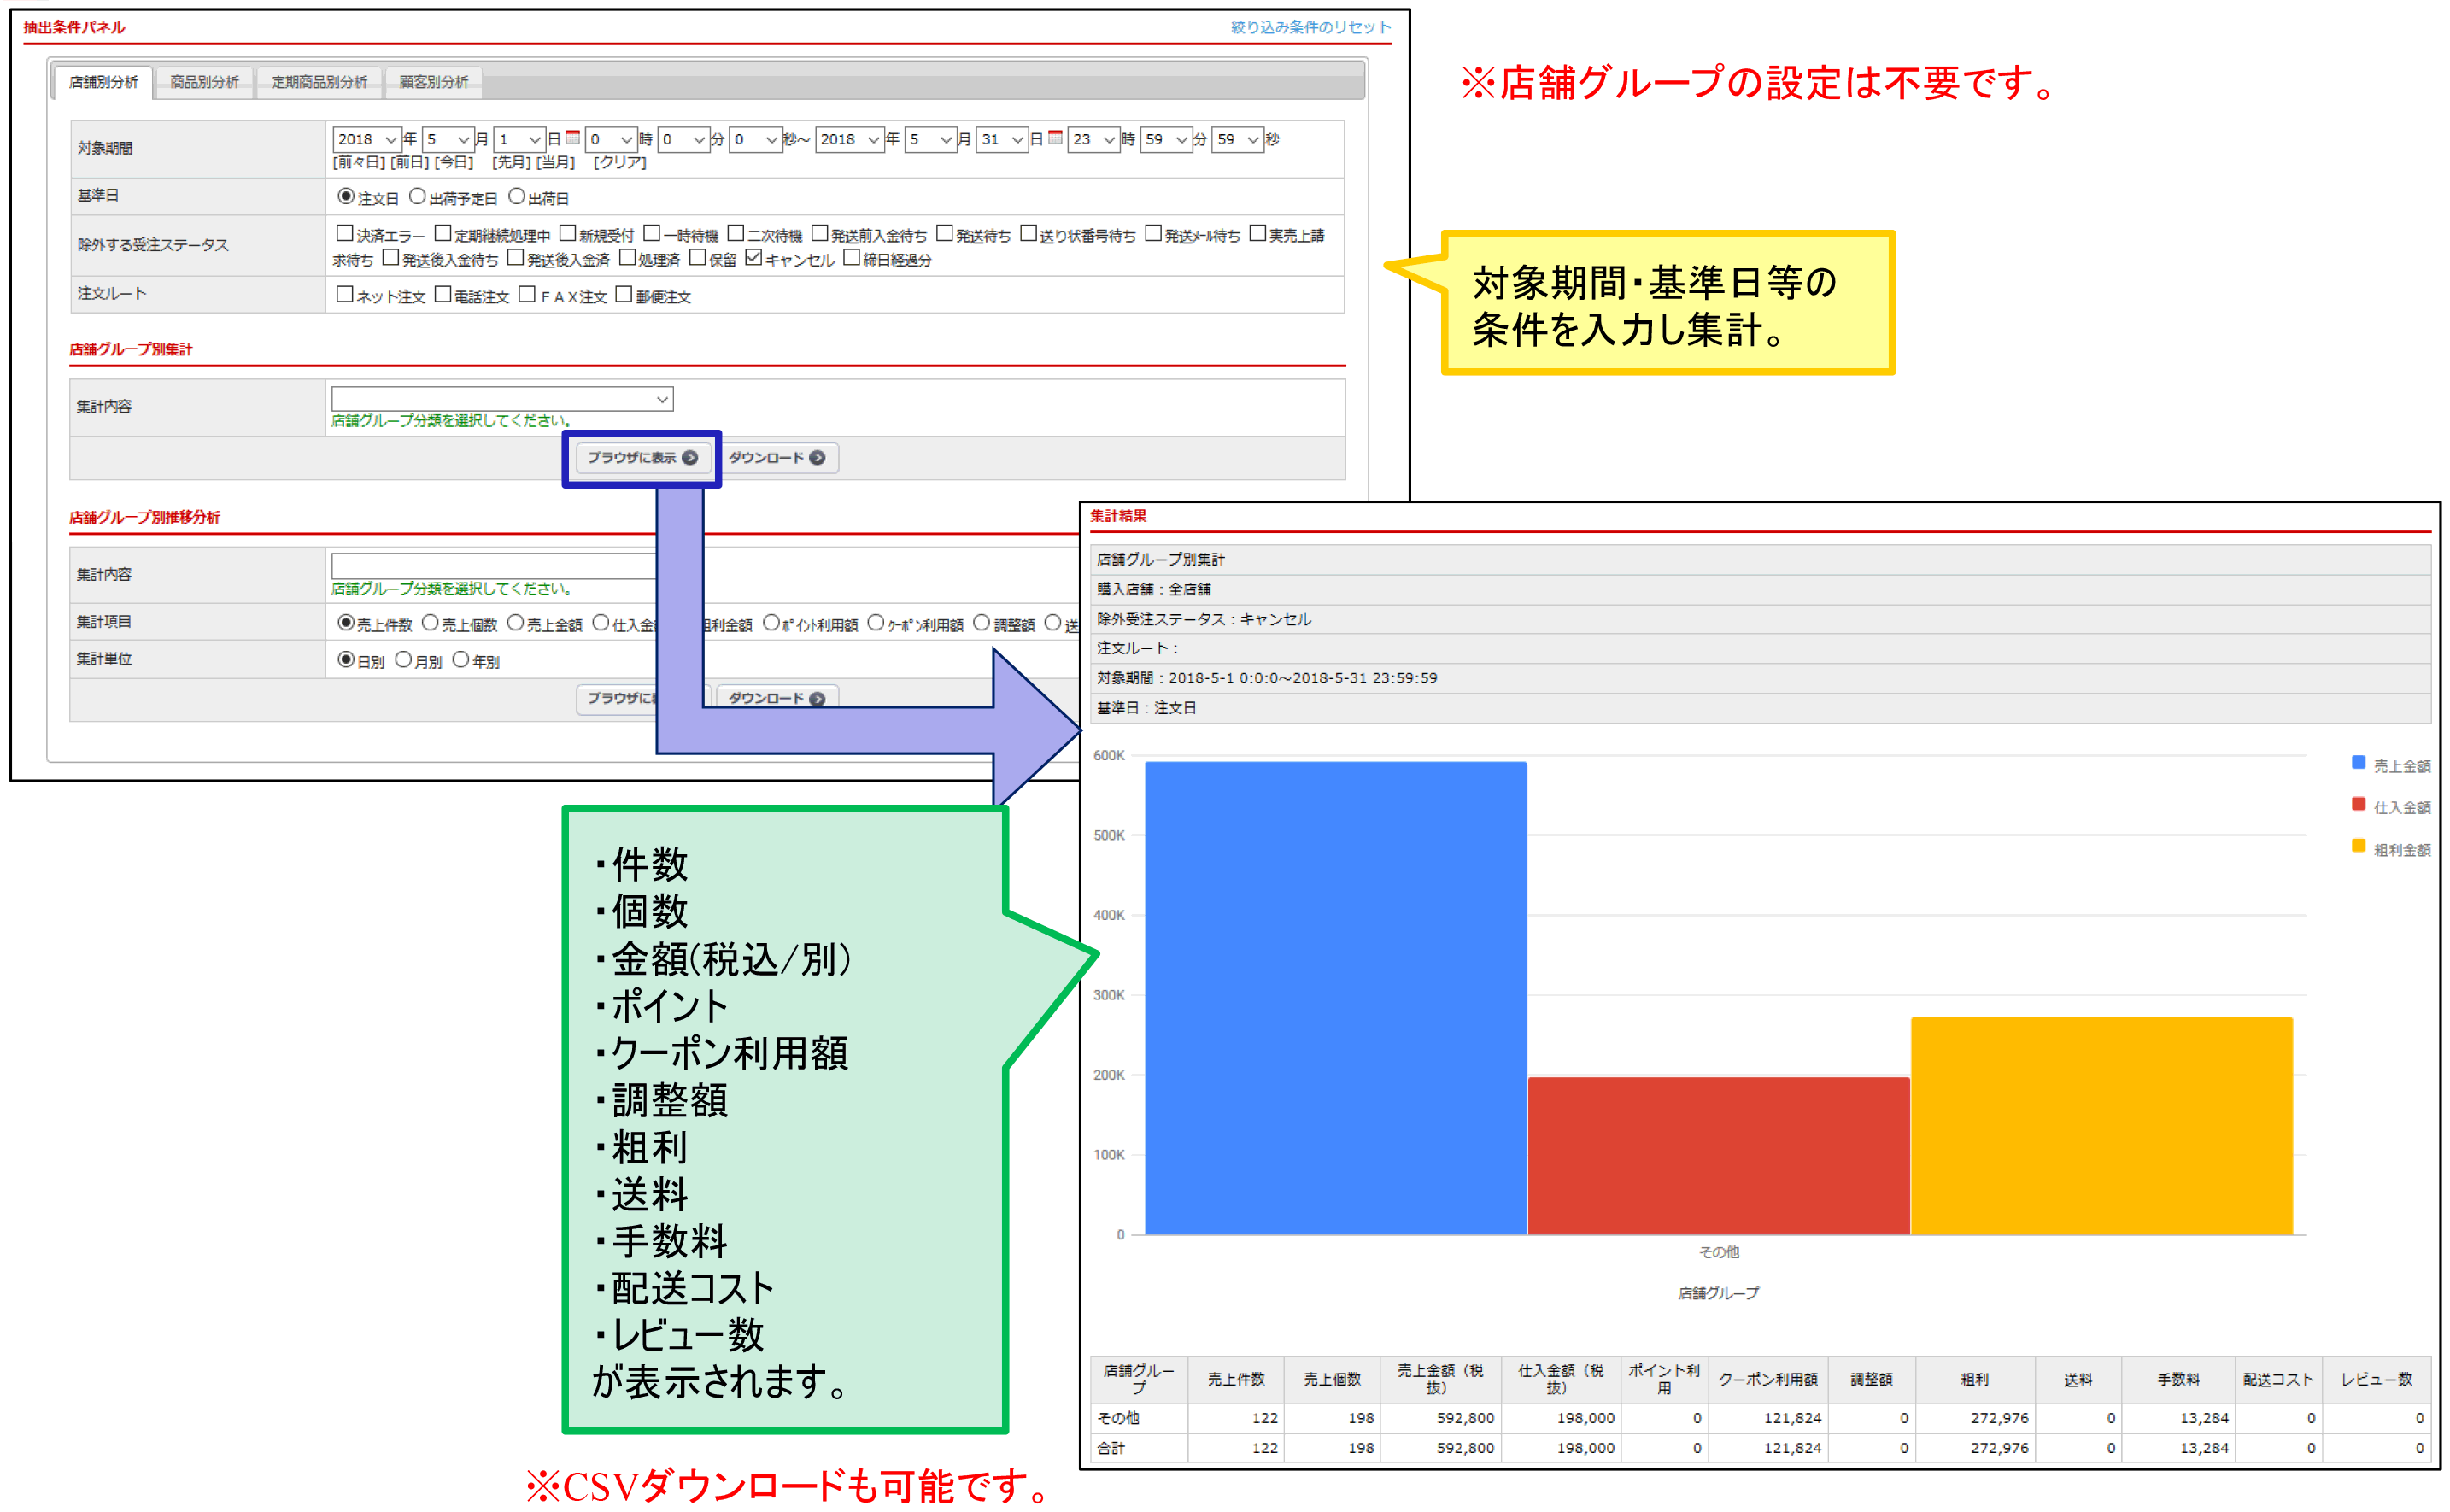Click 売上金額 blue legend marker

pyautogui.click(x=2358, y=763)
